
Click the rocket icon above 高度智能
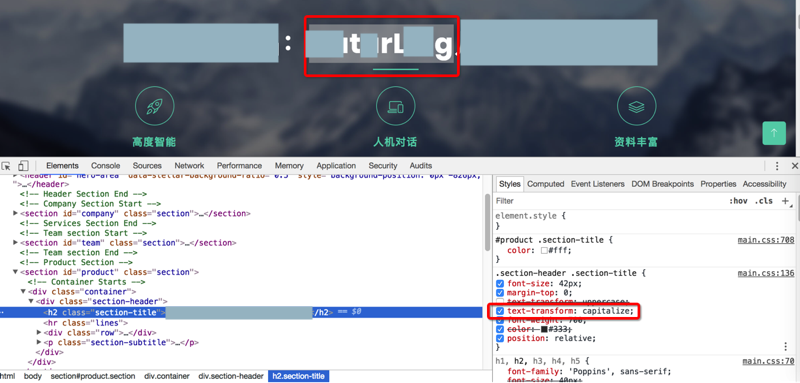pos(155,106)
